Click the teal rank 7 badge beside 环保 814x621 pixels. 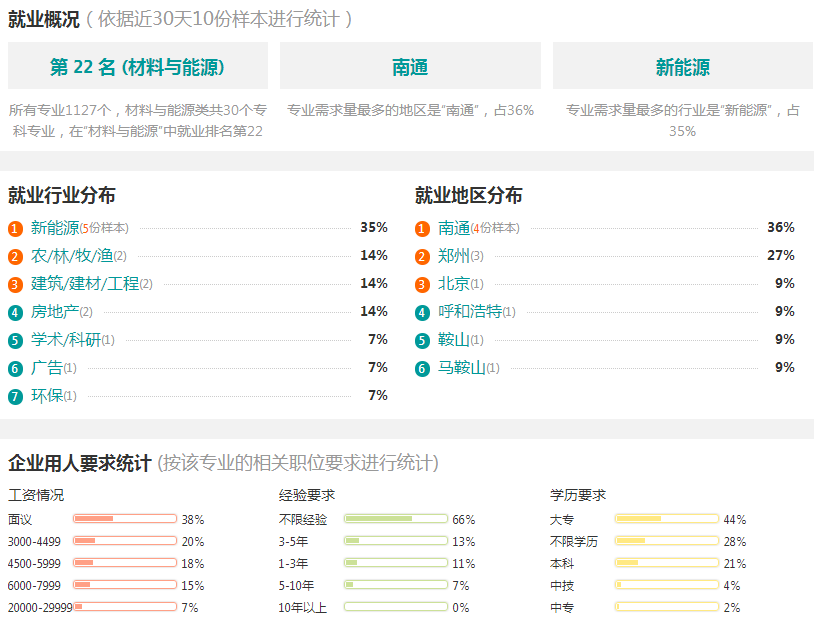pyautogui.click(x=15, y=397)
